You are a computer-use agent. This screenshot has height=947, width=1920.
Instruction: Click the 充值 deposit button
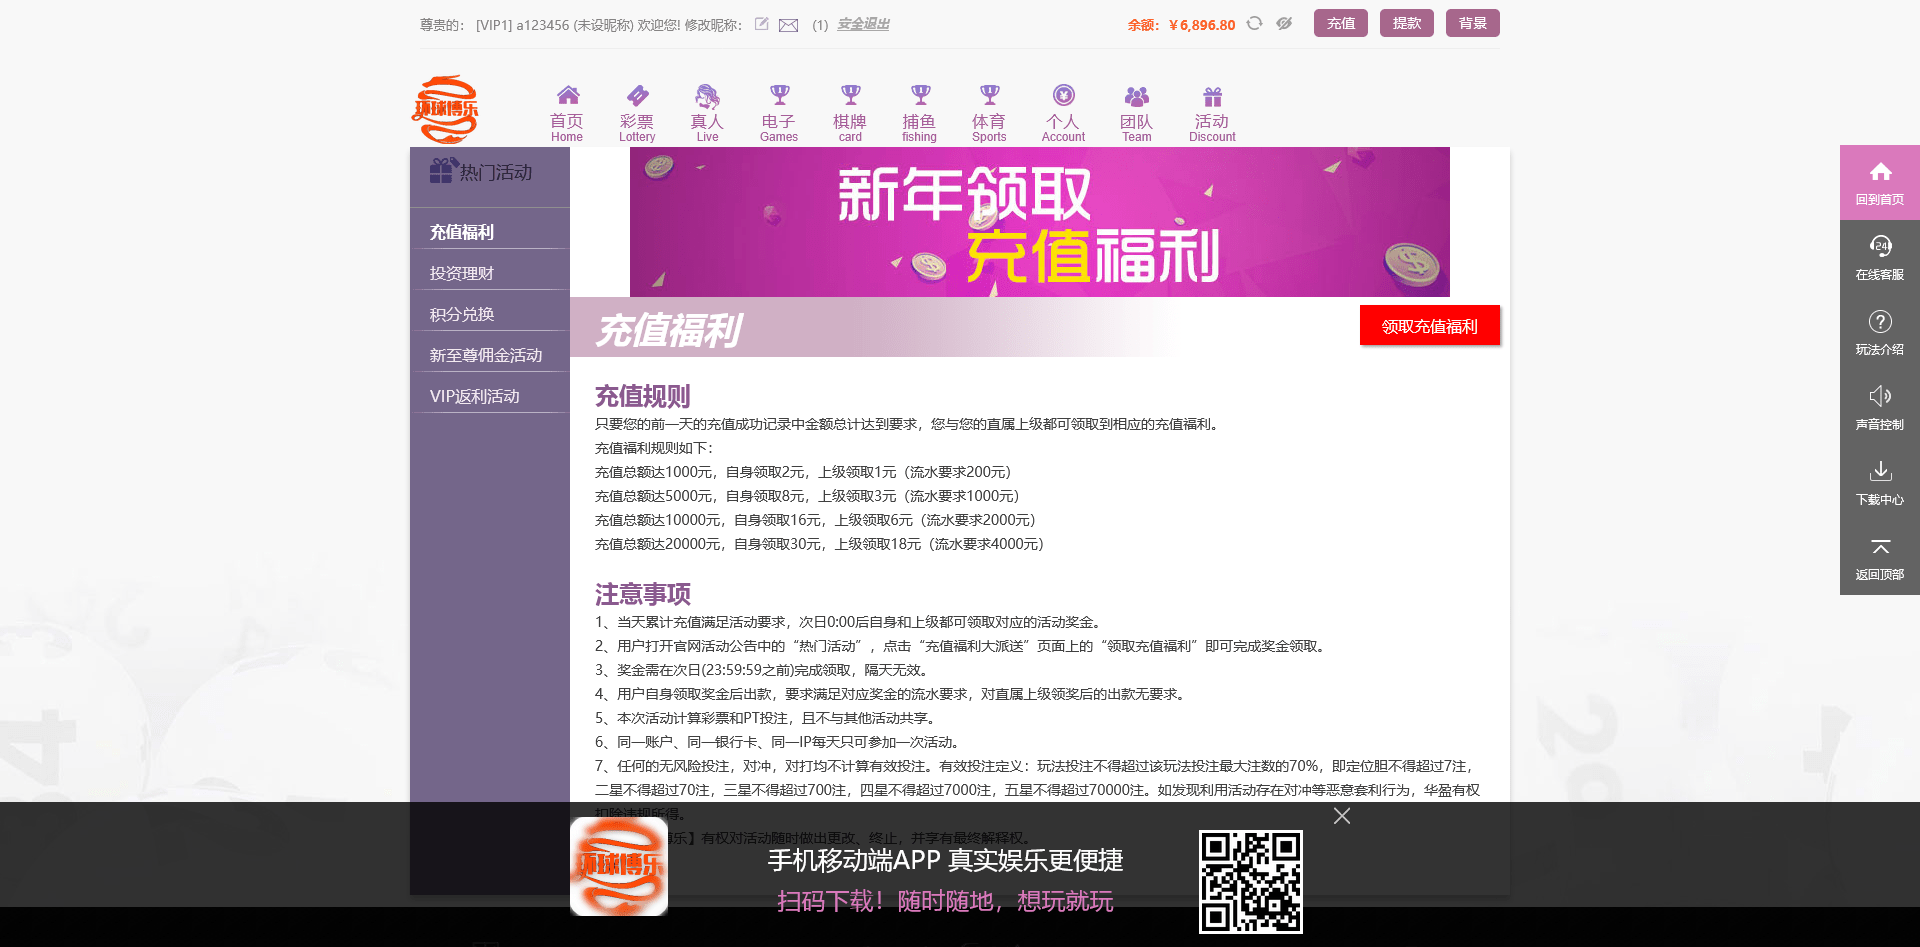coord(1340,22)
